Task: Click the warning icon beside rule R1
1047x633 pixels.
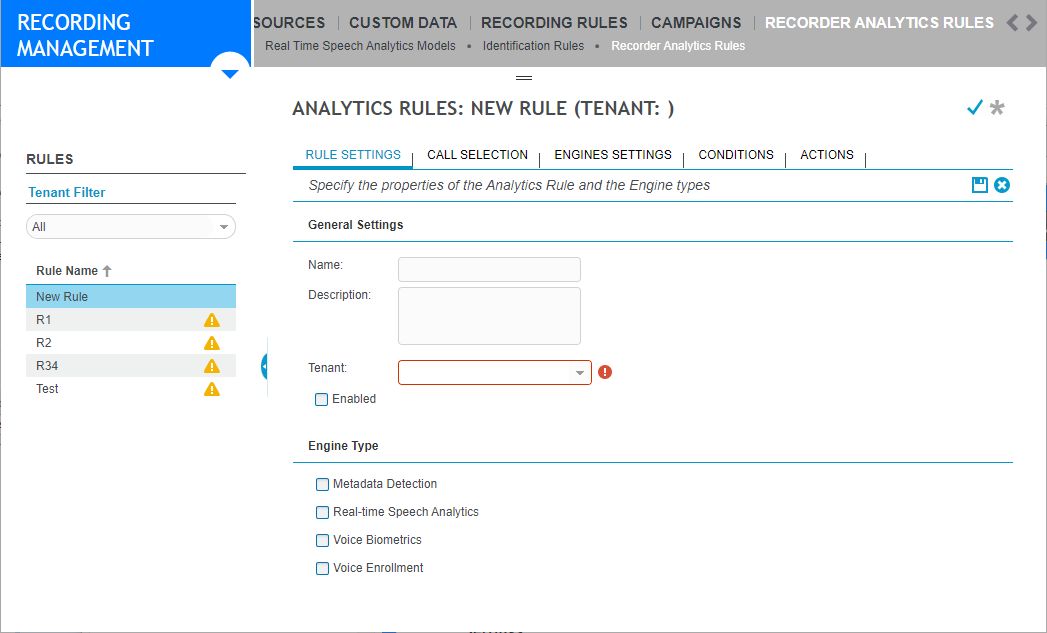Action: (211, 319)
